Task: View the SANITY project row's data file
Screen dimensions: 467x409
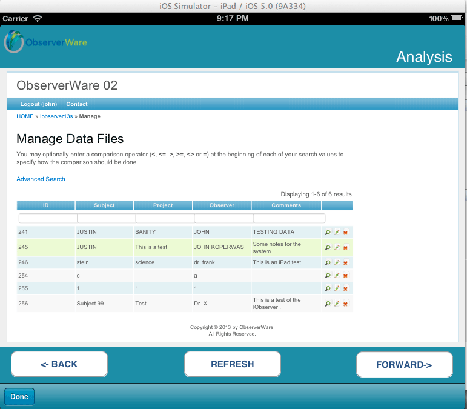Action: click(328, 232)
